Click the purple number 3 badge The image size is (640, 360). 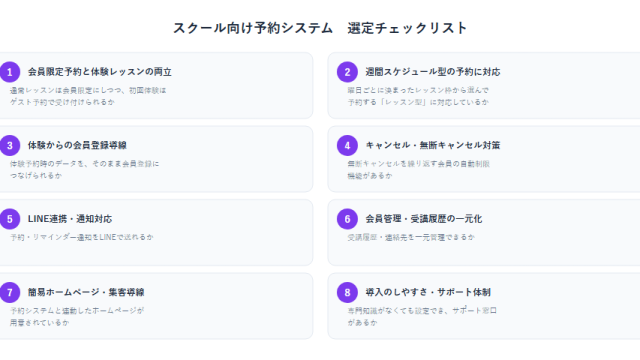tap(10, 146)
